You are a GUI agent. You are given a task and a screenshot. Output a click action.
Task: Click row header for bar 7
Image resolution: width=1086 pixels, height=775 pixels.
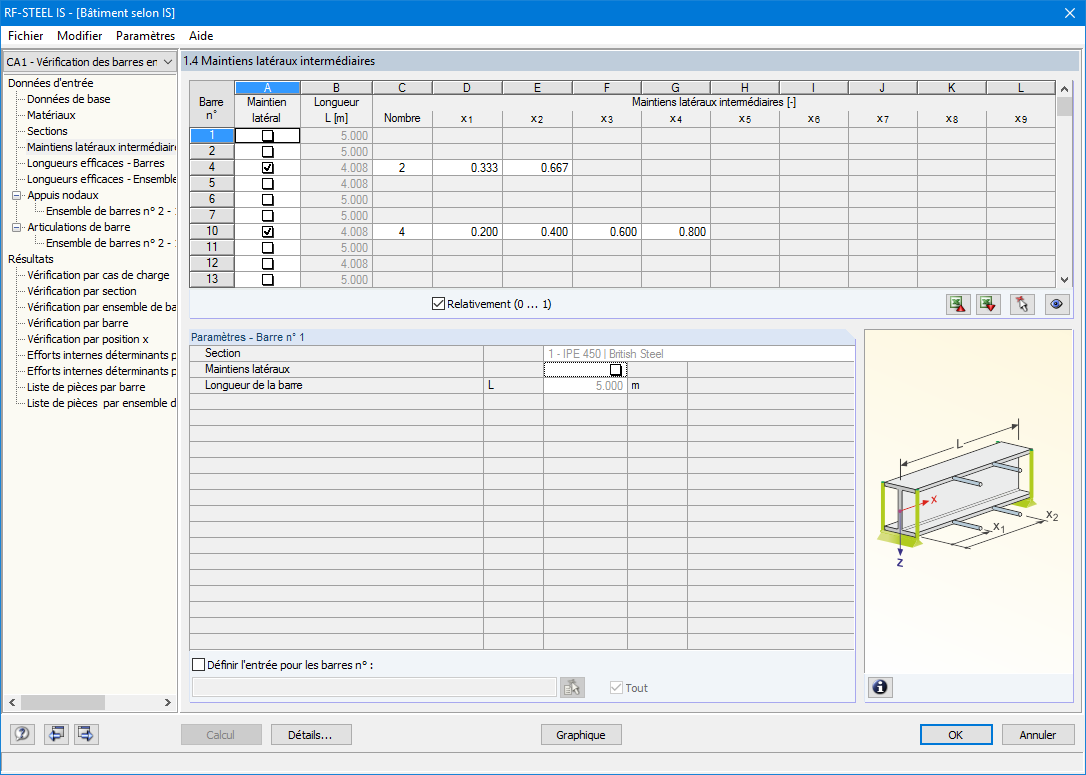[212, 215]
